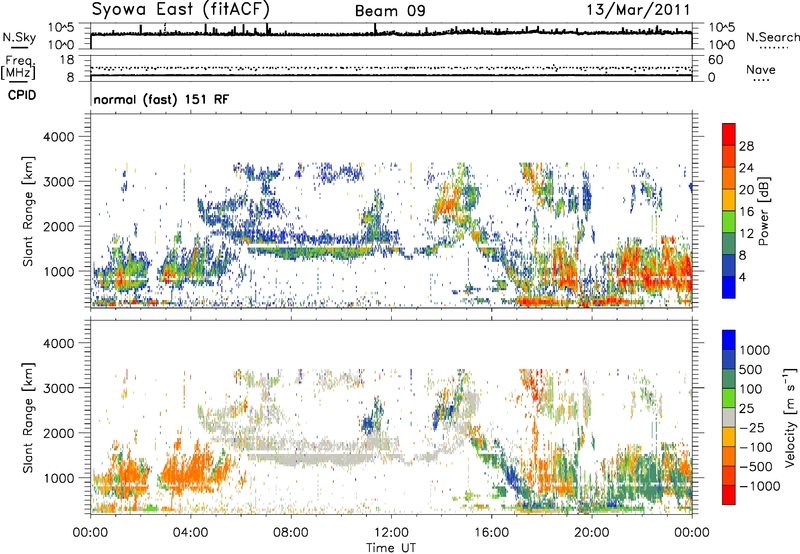Click the 4000 tick on the power panel

(x=58, y=137)
